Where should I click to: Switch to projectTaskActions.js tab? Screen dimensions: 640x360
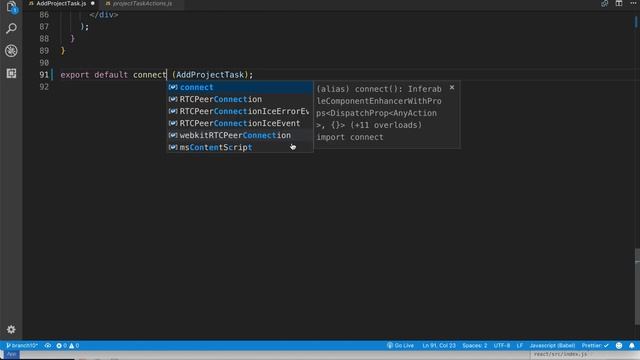141,3
